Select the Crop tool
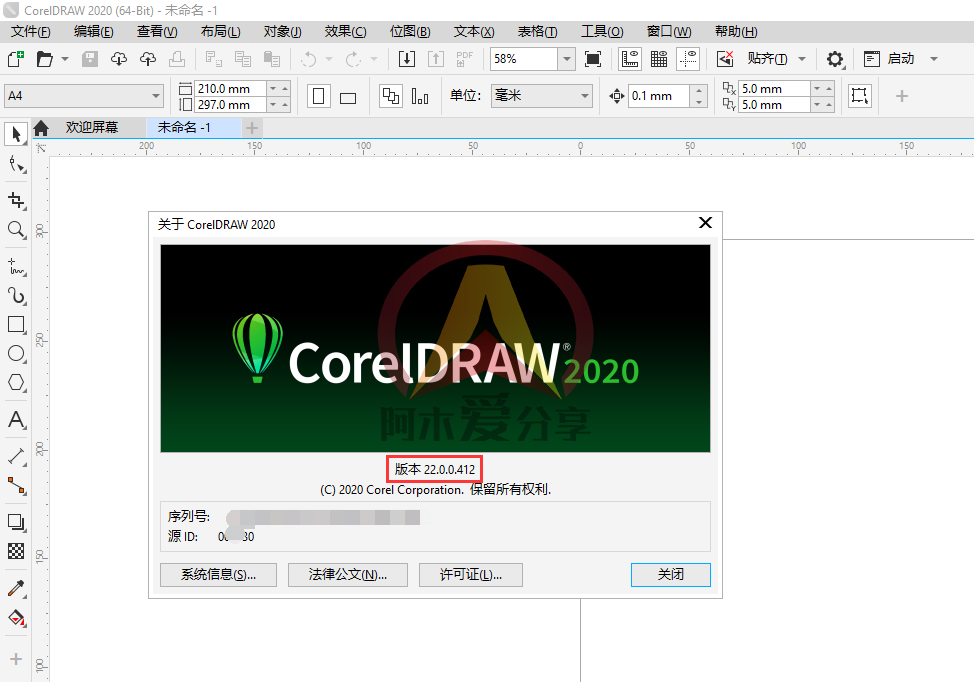The height and width of the screenshot is (682, 974). coord(15,201)
